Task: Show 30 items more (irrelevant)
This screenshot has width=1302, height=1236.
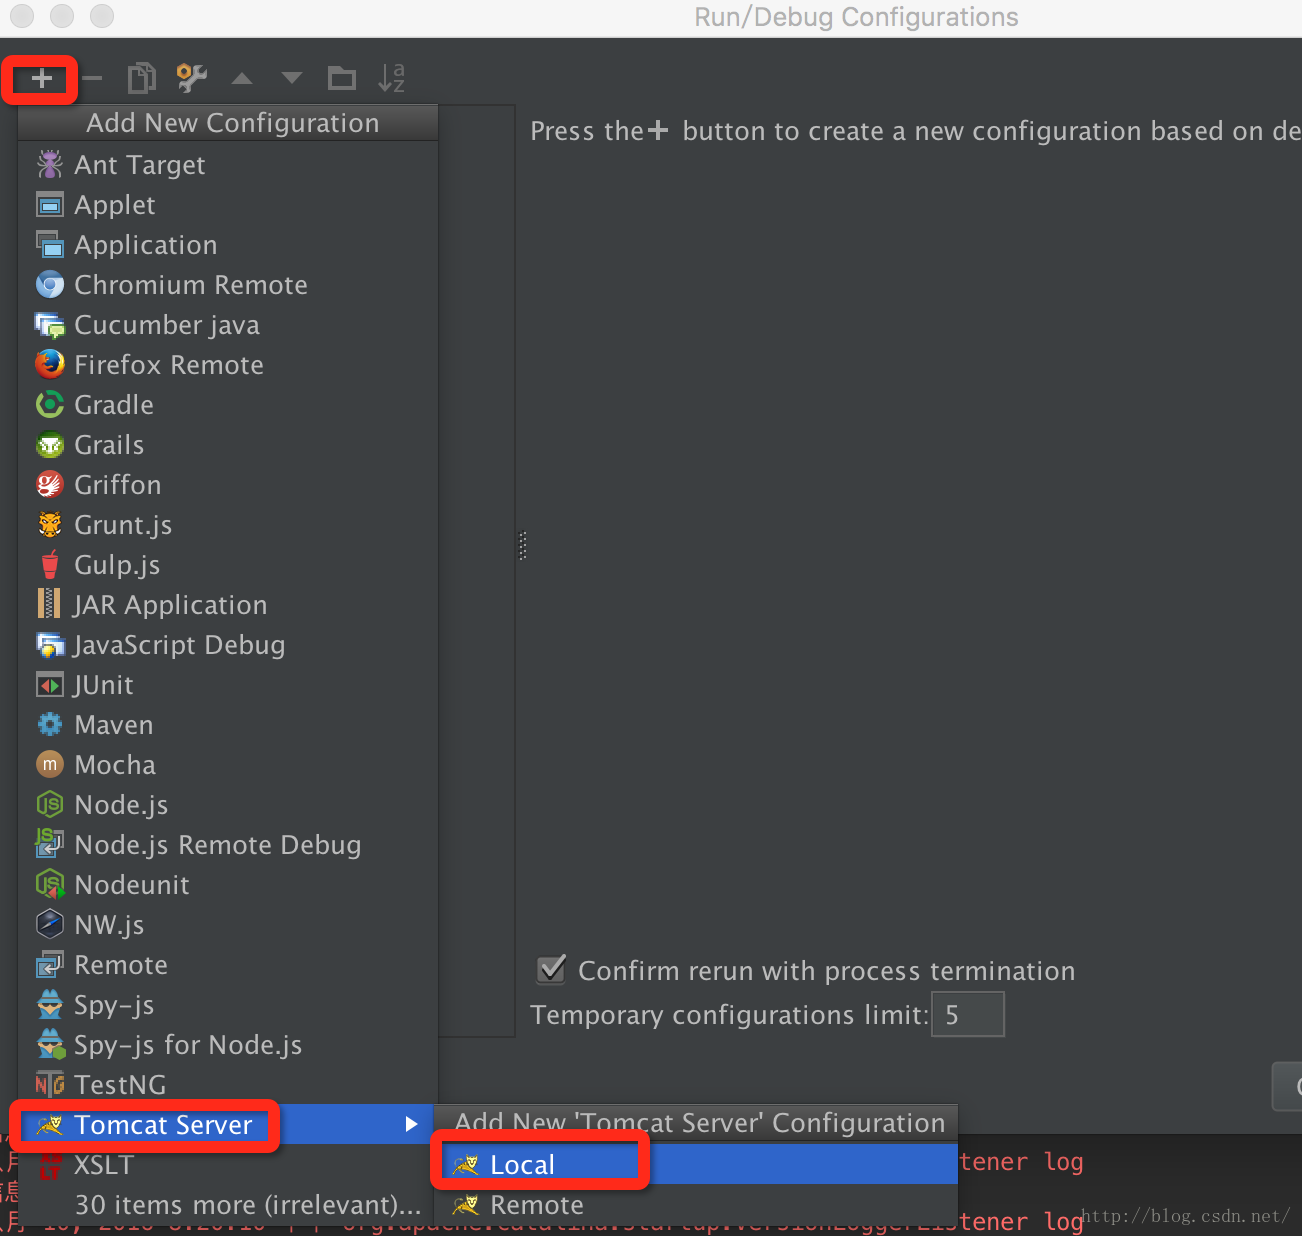Action: (x=228, y=1204)
